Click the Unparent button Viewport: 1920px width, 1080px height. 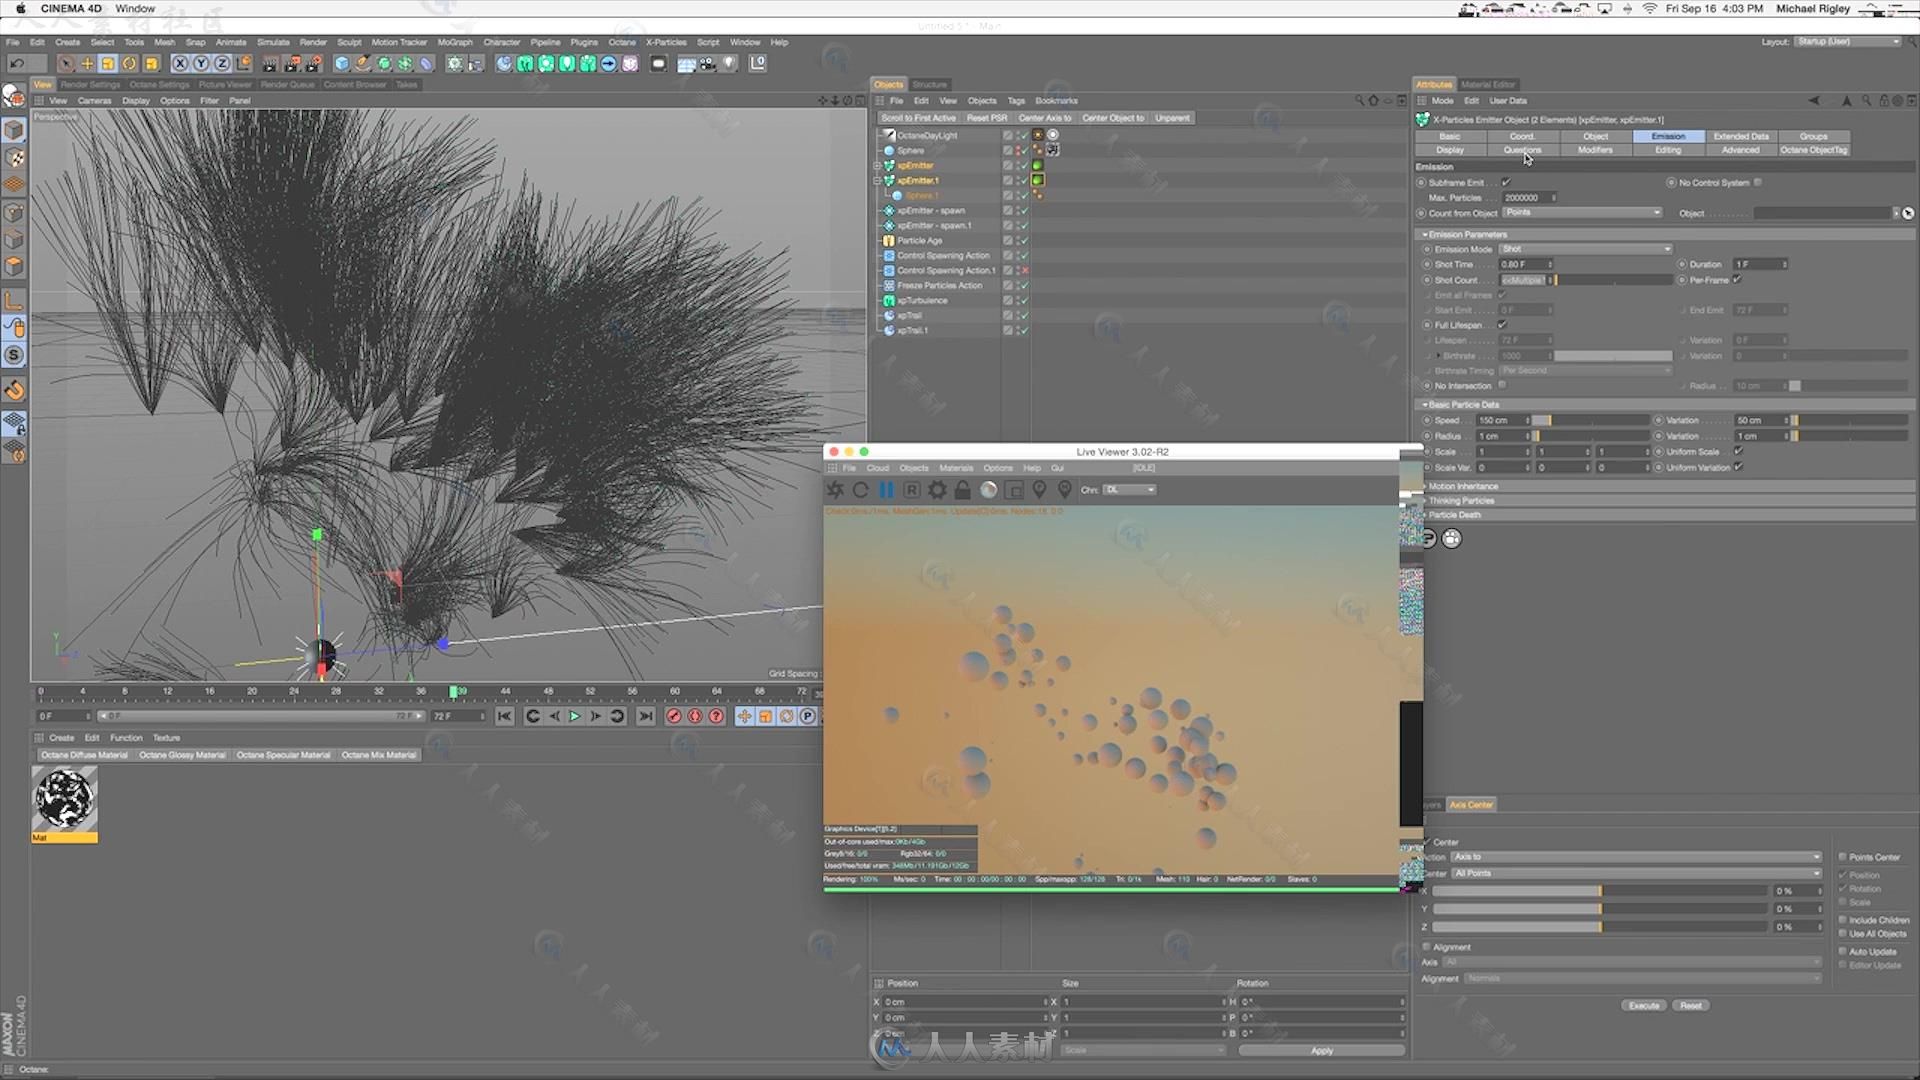(1172, 118)
